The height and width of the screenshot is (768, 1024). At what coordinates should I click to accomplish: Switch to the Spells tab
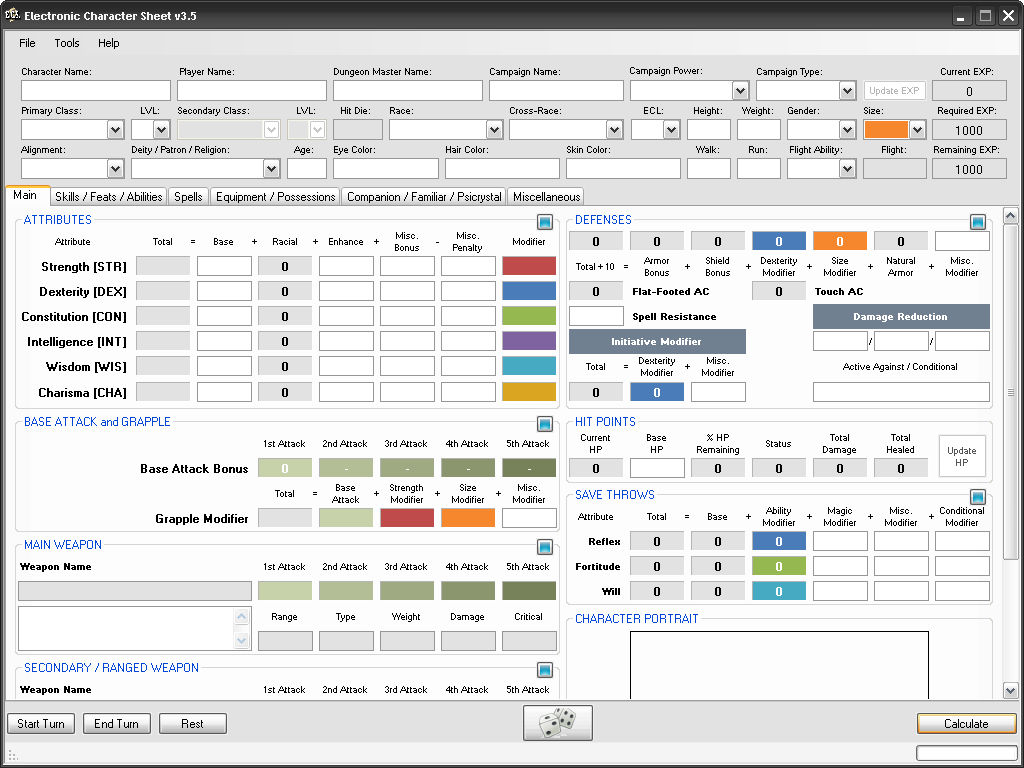pyautogui.click(x=188, y=197)
